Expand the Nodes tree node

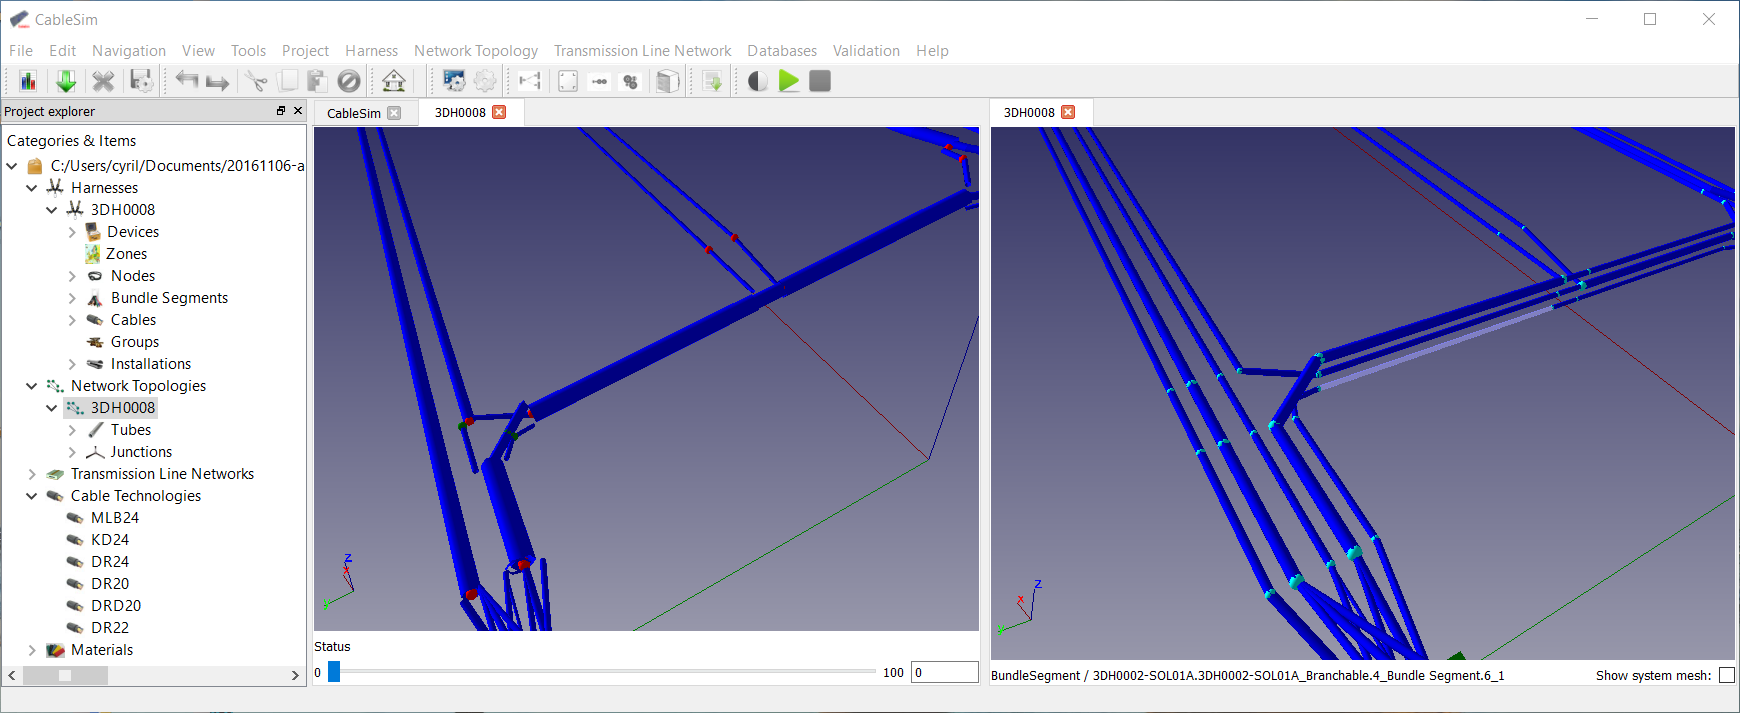click(x=72, y=276)
